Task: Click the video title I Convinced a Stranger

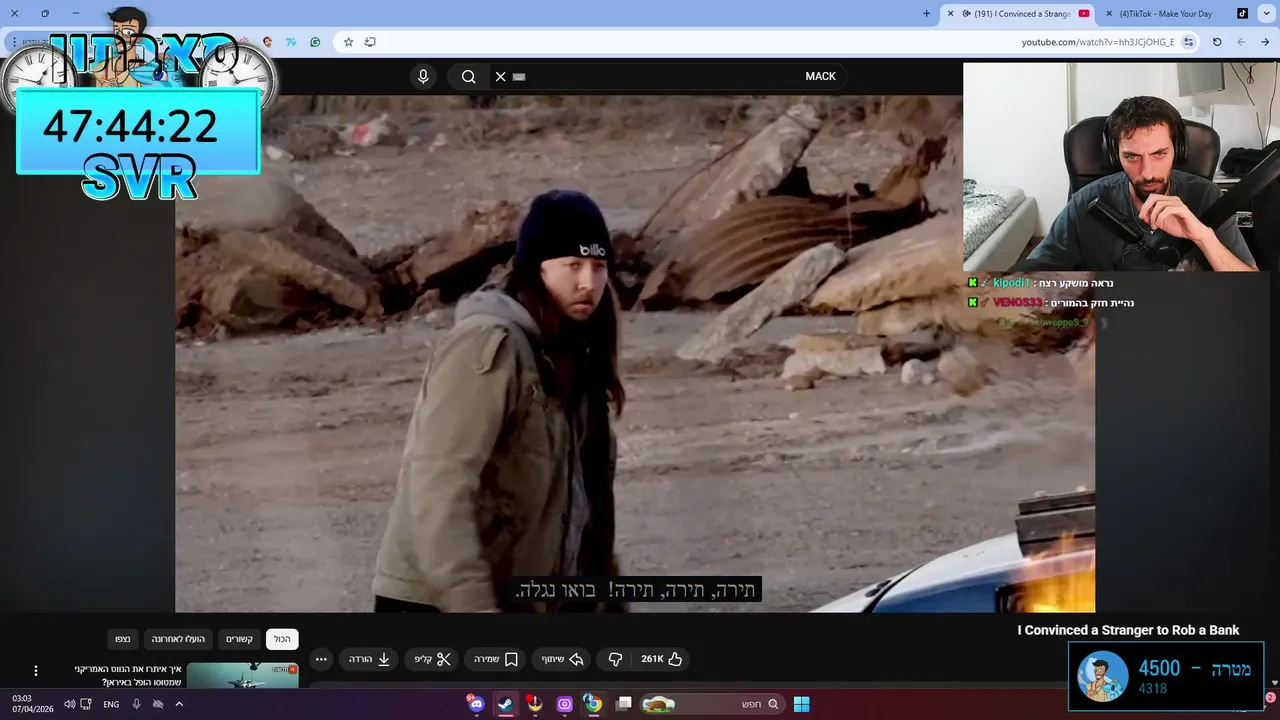Action: pyautogui.click(x=1128, y=630)
